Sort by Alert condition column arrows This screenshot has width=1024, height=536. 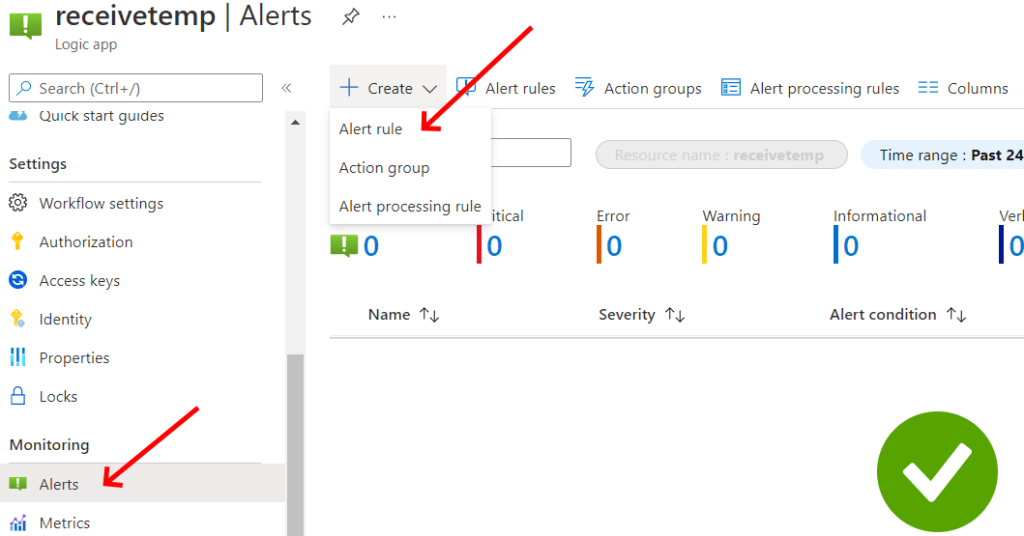click(x=956, y=315)
